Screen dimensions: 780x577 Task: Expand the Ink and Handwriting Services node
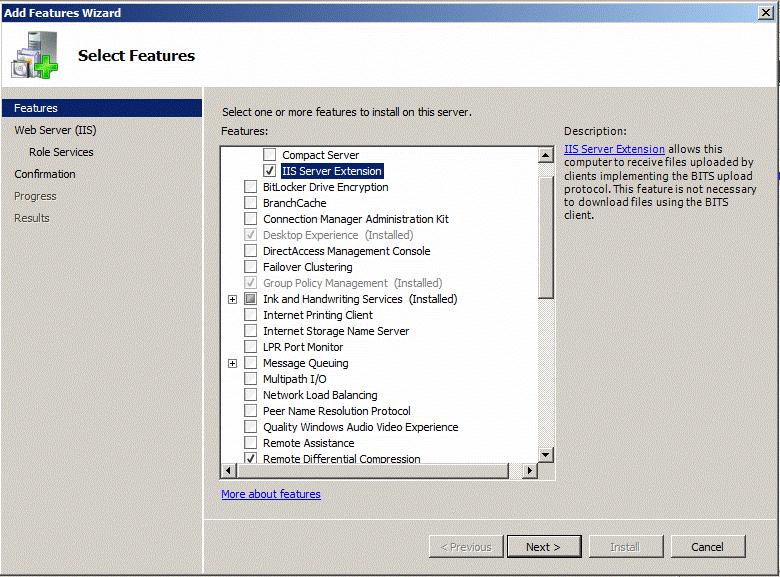pos(232,299)
